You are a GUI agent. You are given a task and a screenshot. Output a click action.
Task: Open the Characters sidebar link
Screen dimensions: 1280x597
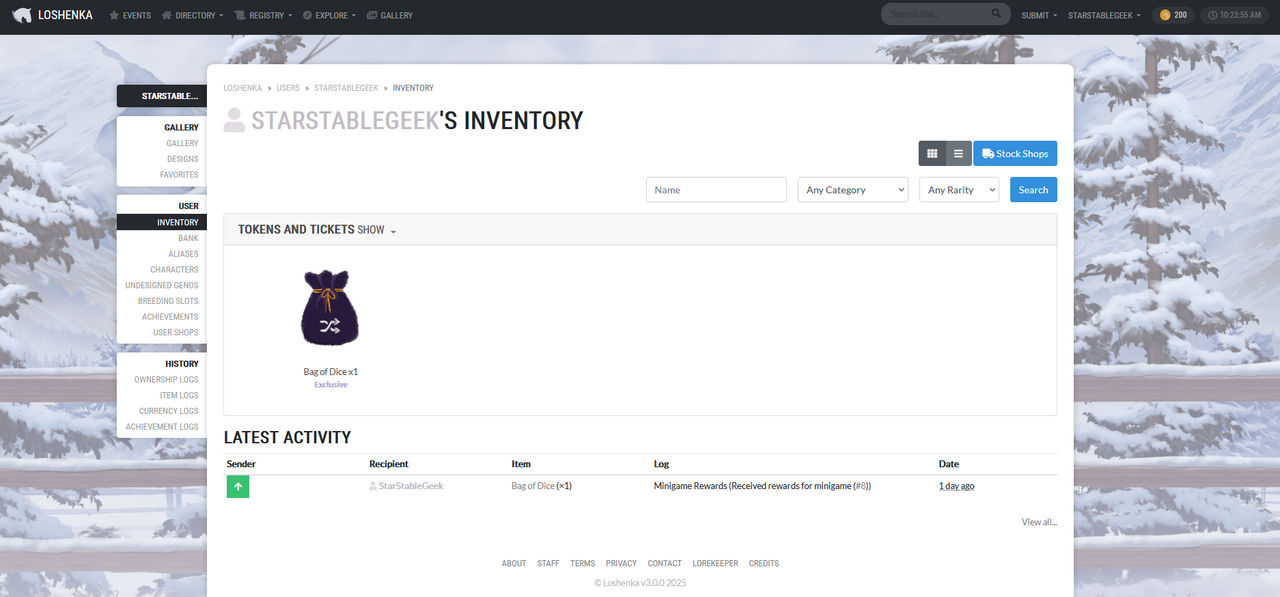tap(174, 270)
